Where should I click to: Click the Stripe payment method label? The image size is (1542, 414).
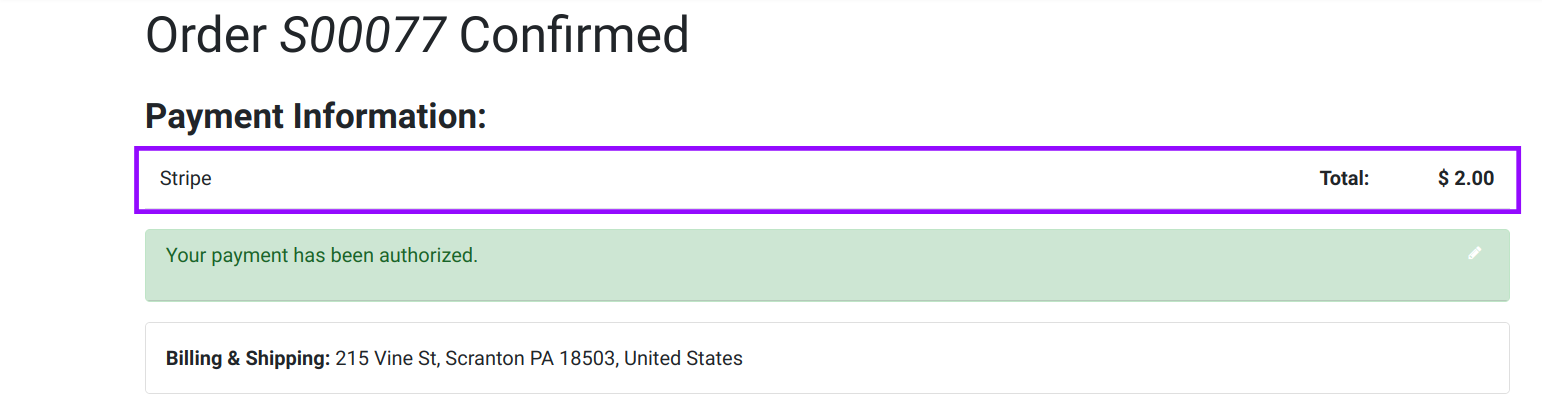(186, 179)
